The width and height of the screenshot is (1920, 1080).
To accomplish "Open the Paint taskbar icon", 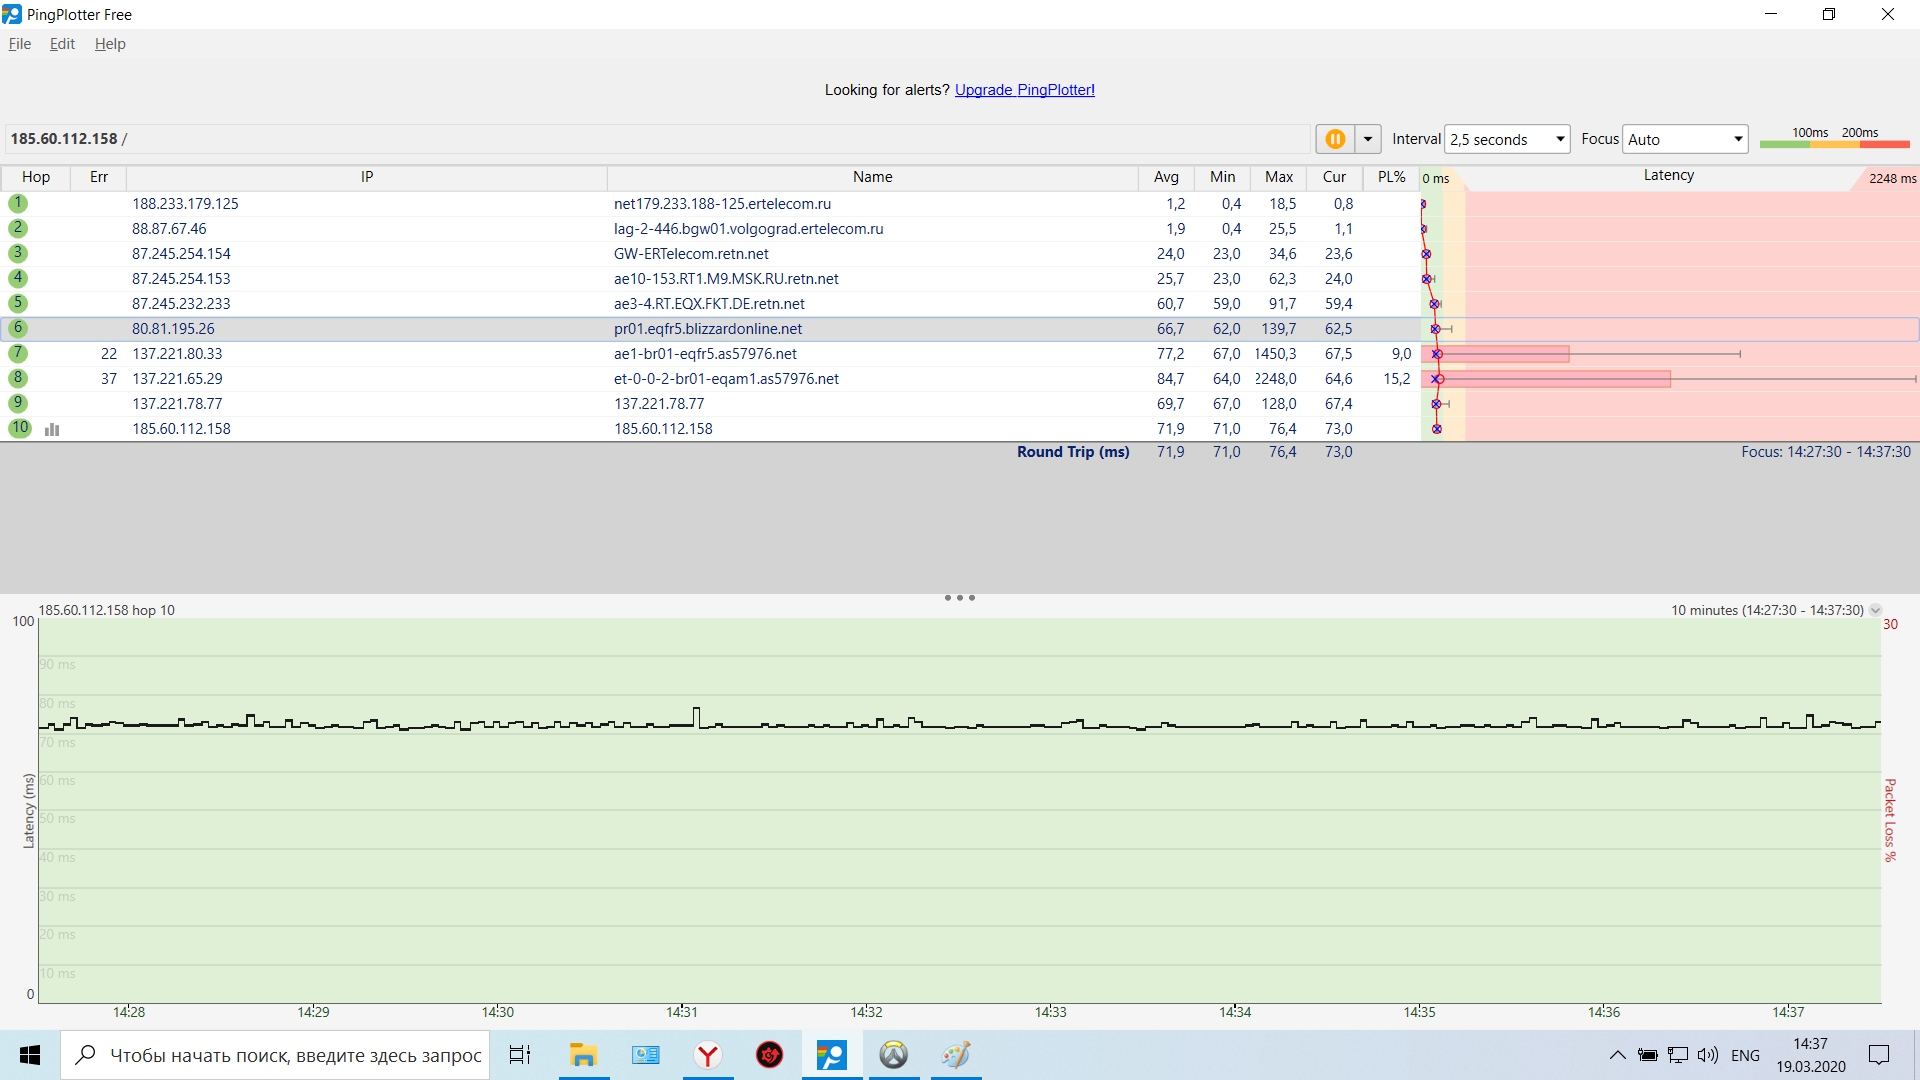I will pyautogui.click(x=956, y=1055).
